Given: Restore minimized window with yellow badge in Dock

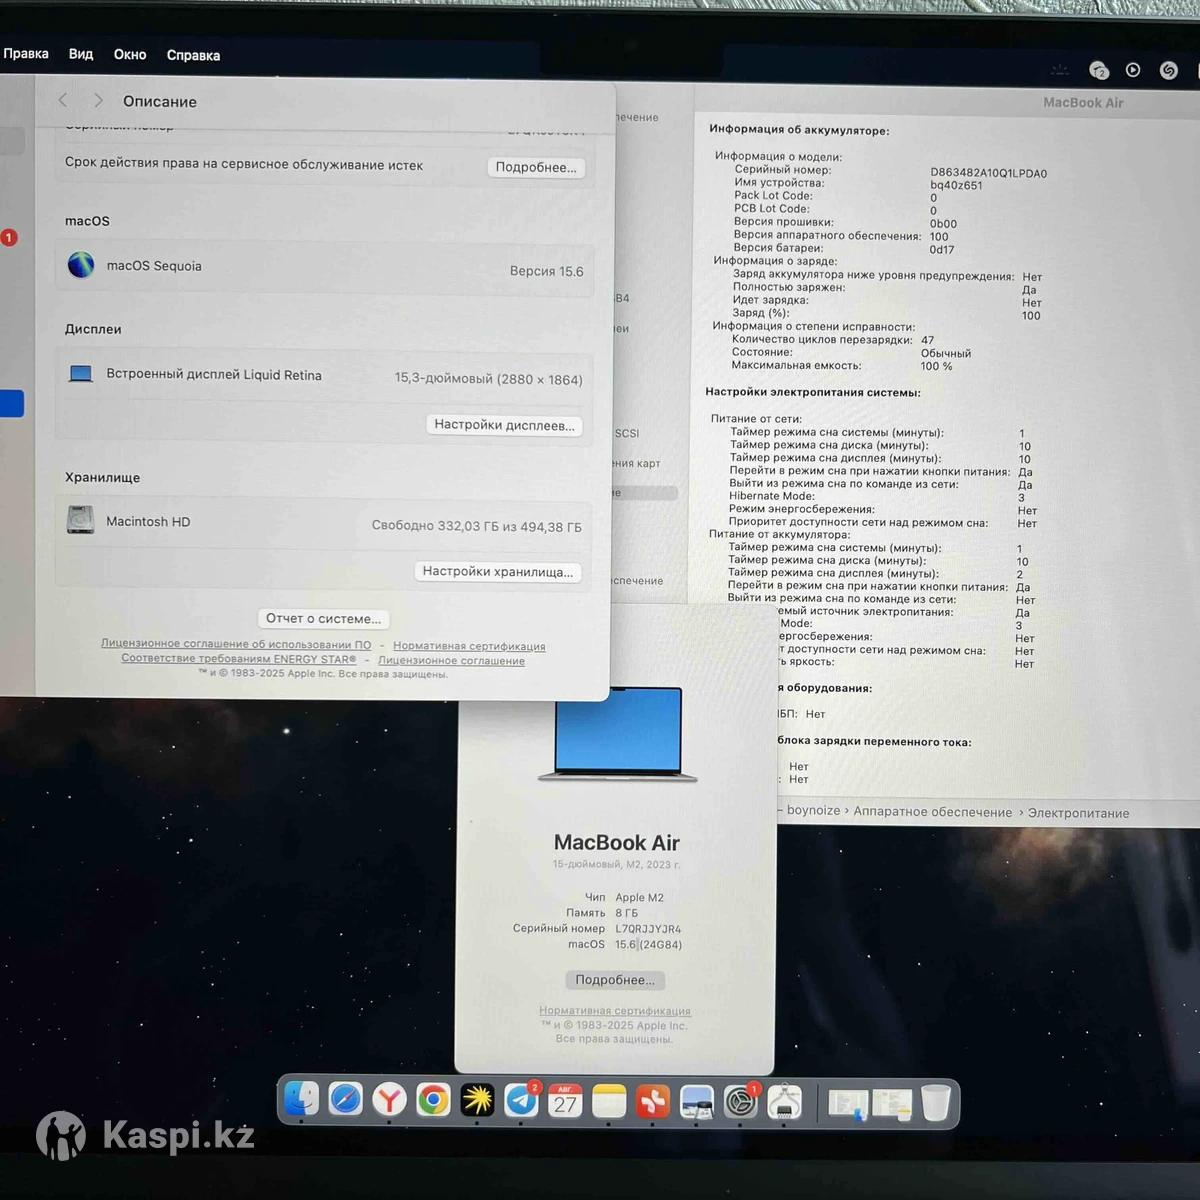Looking at the screenshot, I should (x=892, y=1104).
